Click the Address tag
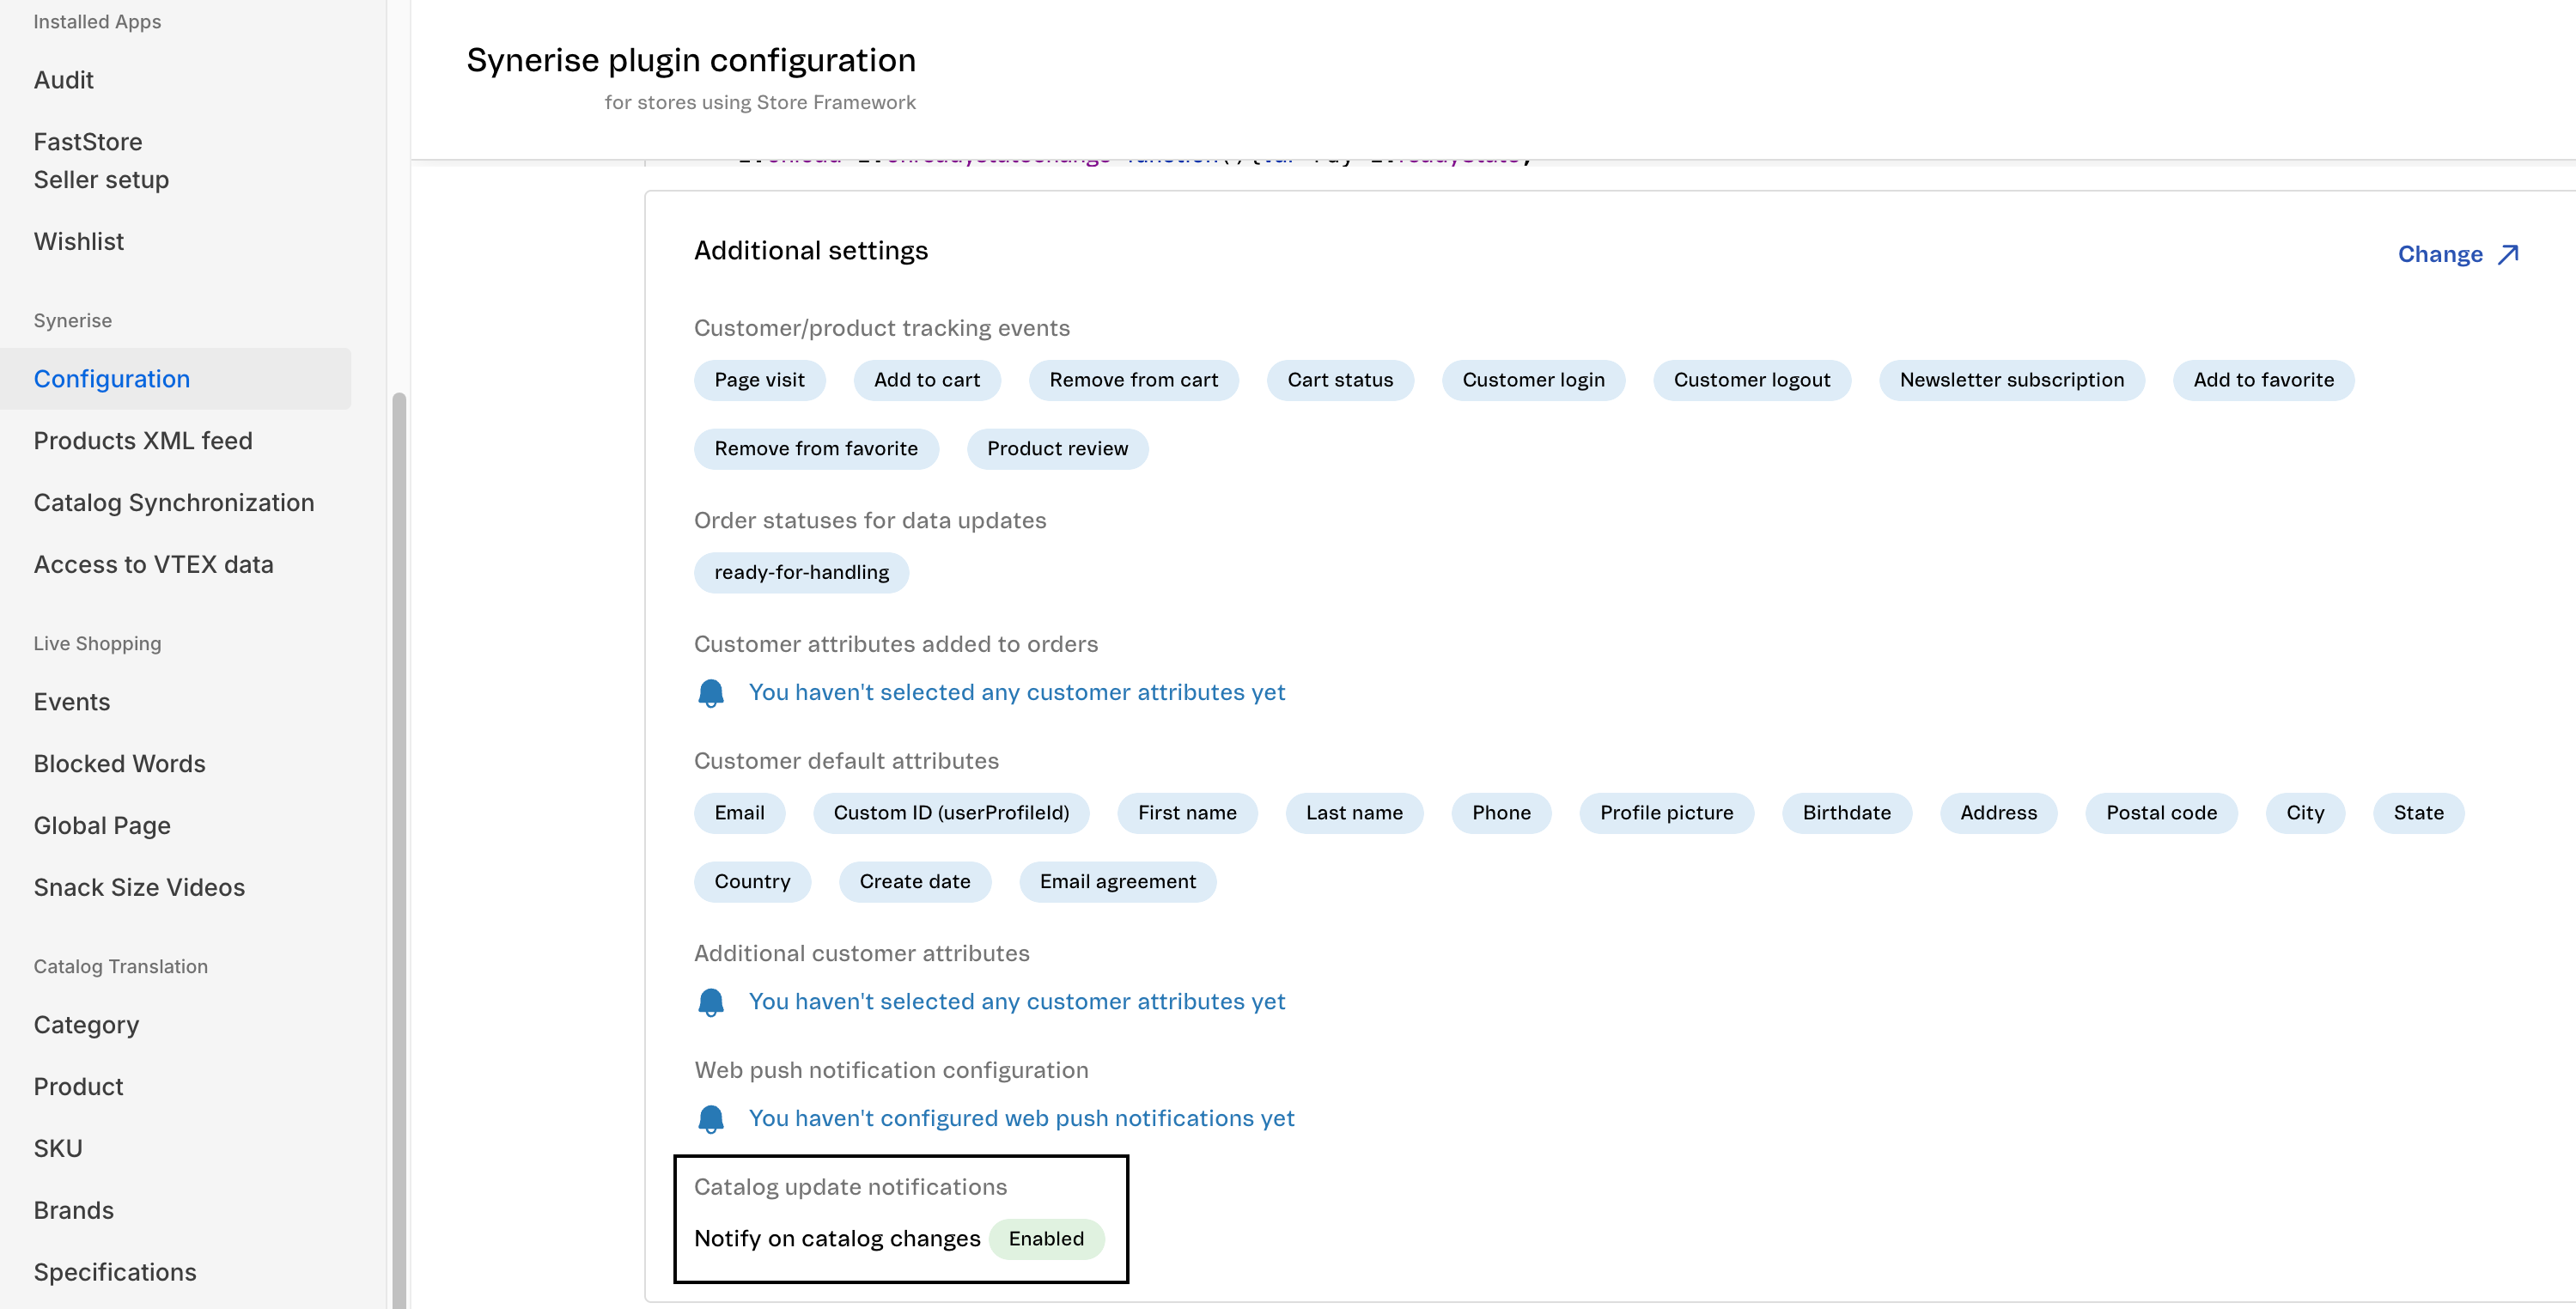This screenshot has height=1309, width=2576. (1999, 813)
